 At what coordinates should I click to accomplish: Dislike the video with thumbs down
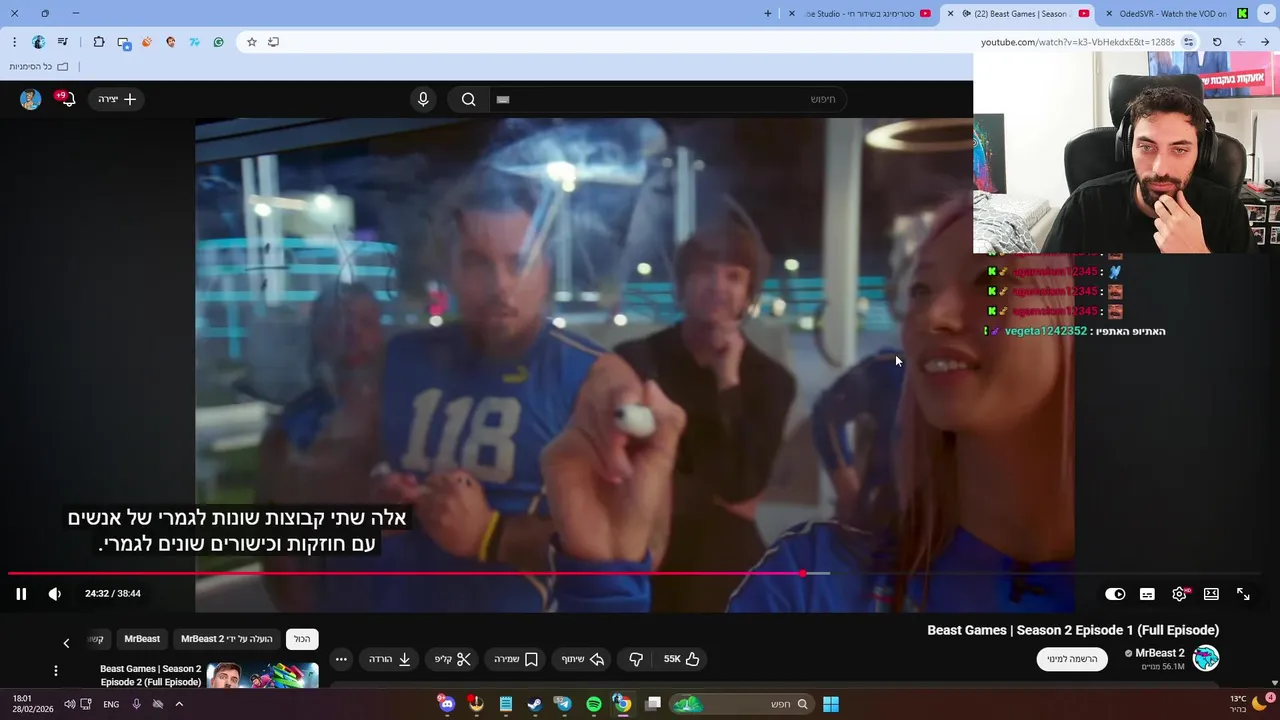click(x=636, y=659)
